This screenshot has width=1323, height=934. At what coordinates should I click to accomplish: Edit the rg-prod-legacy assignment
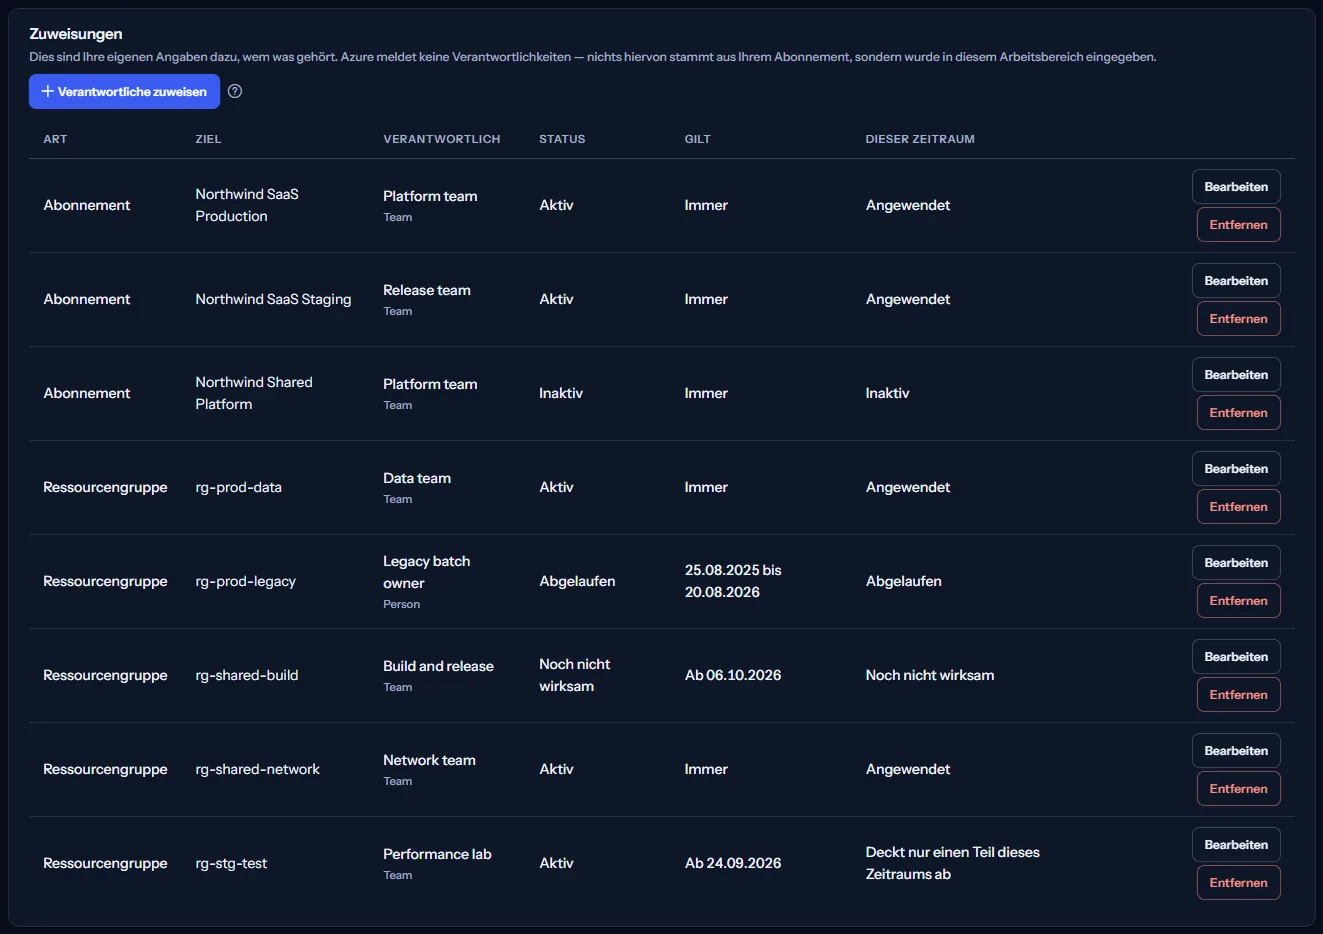click(x=1236, y=563)
